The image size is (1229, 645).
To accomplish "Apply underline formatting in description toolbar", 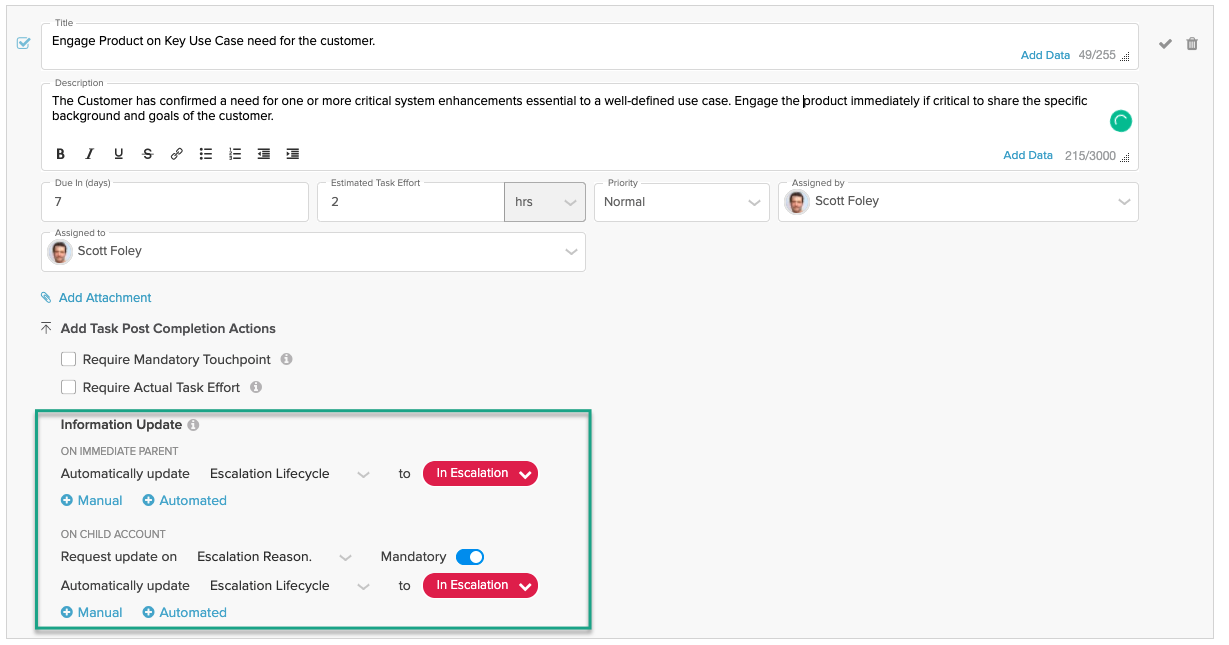I will click(x=118, y=154).
